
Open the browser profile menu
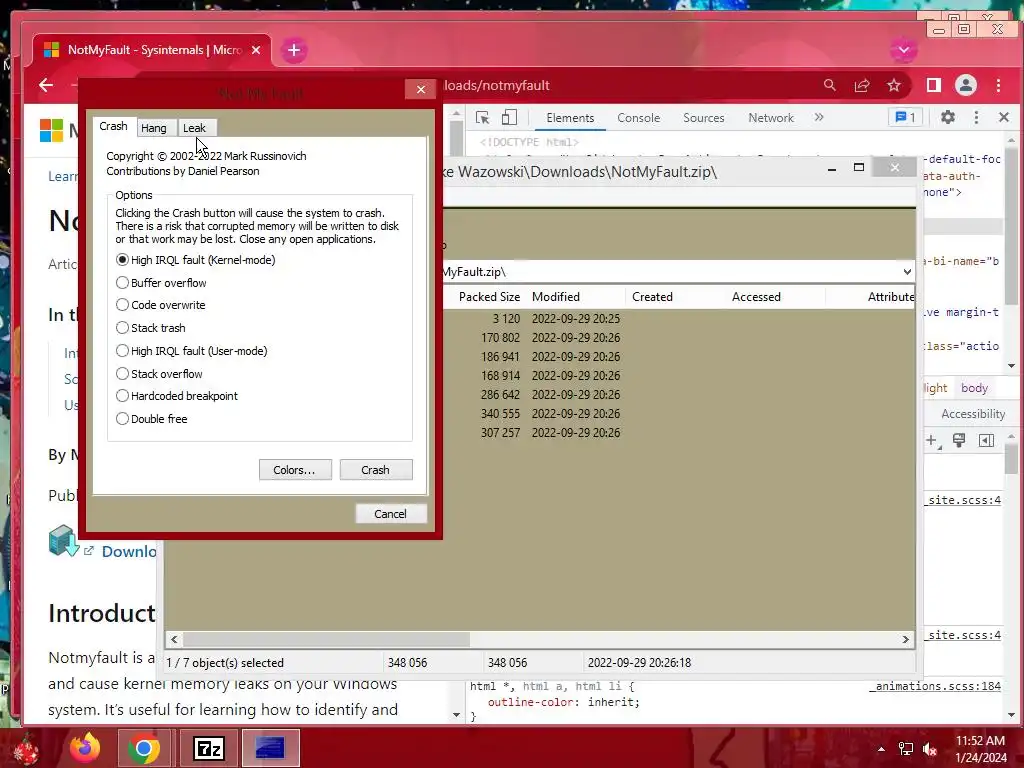[966, 86]
